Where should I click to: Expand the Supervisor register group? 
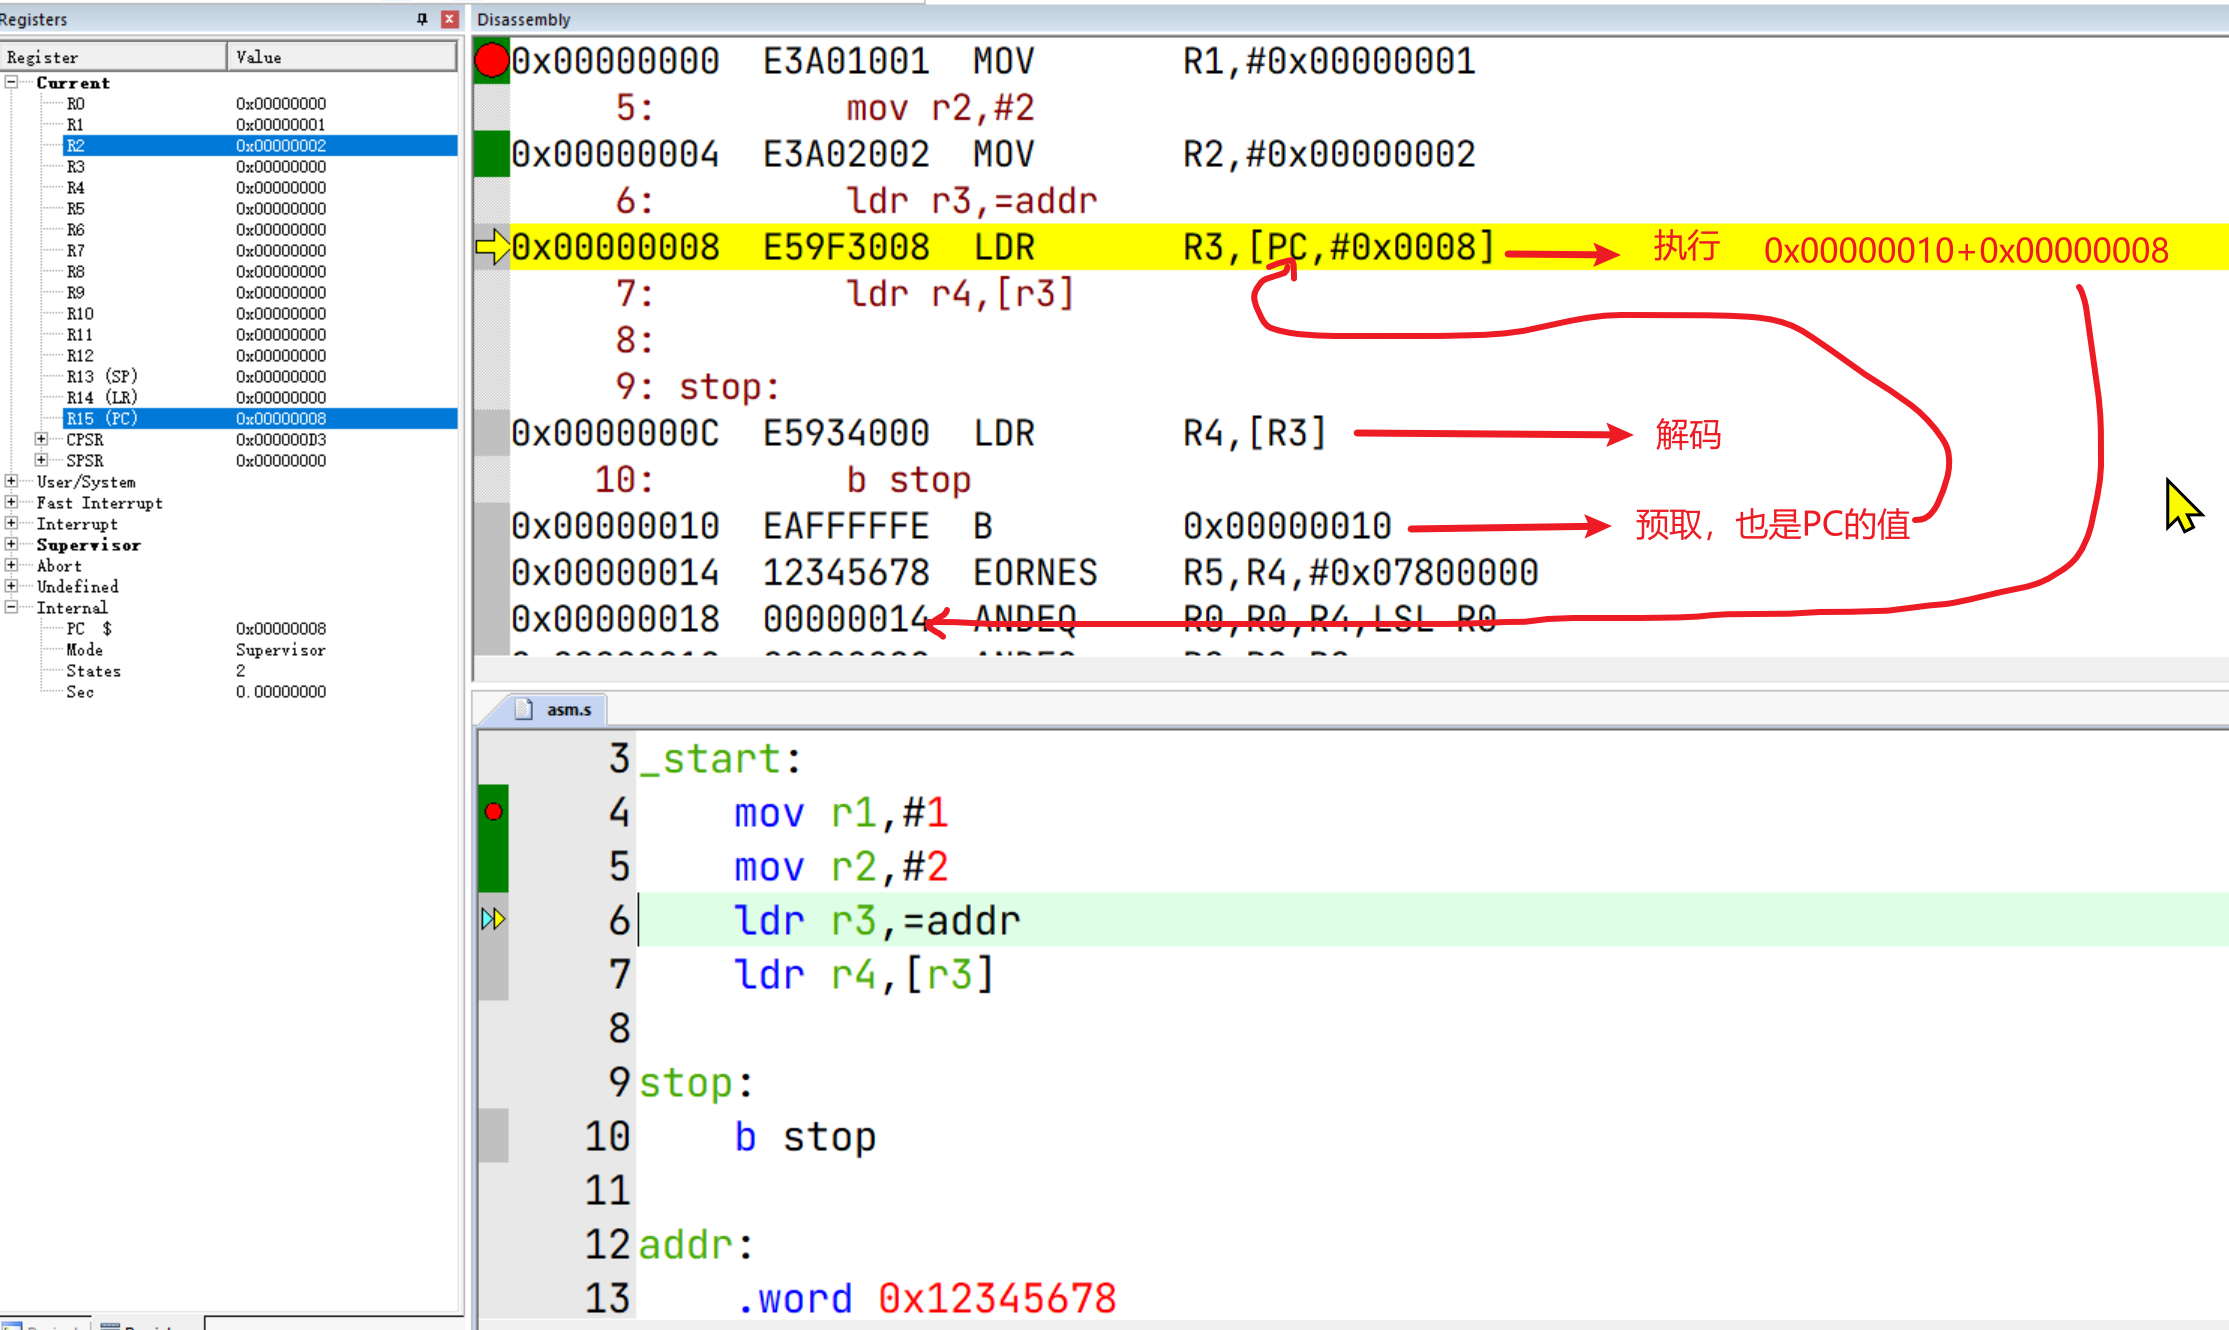click(x=11, y=544)
